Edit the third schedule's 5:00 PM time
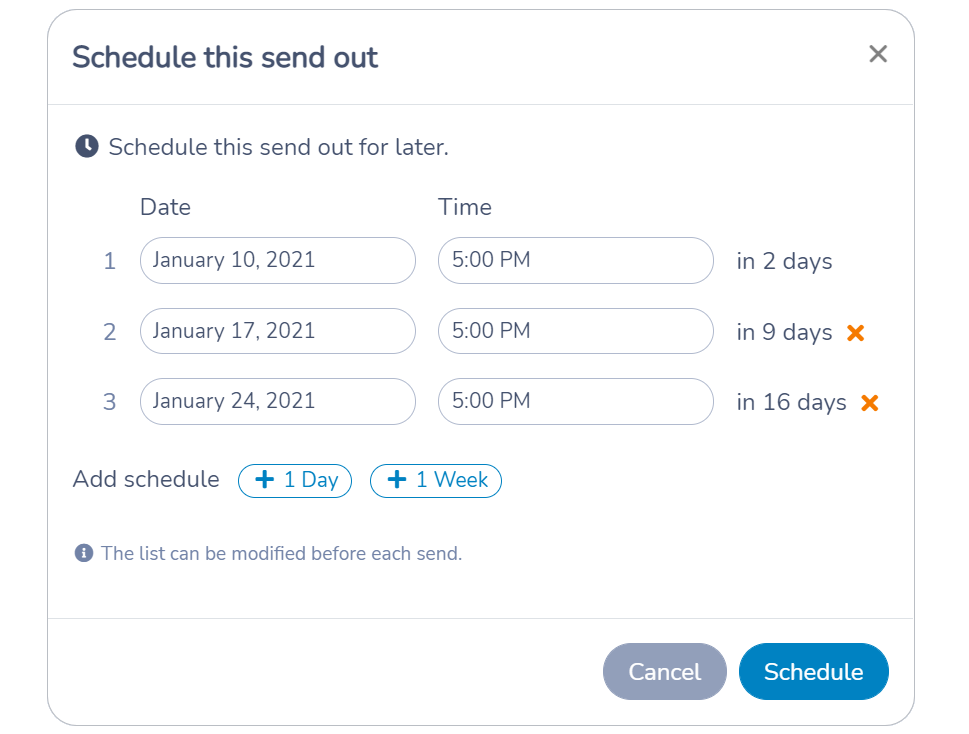The height and width of the screenshot is (734, 969). tap(575, 402)
